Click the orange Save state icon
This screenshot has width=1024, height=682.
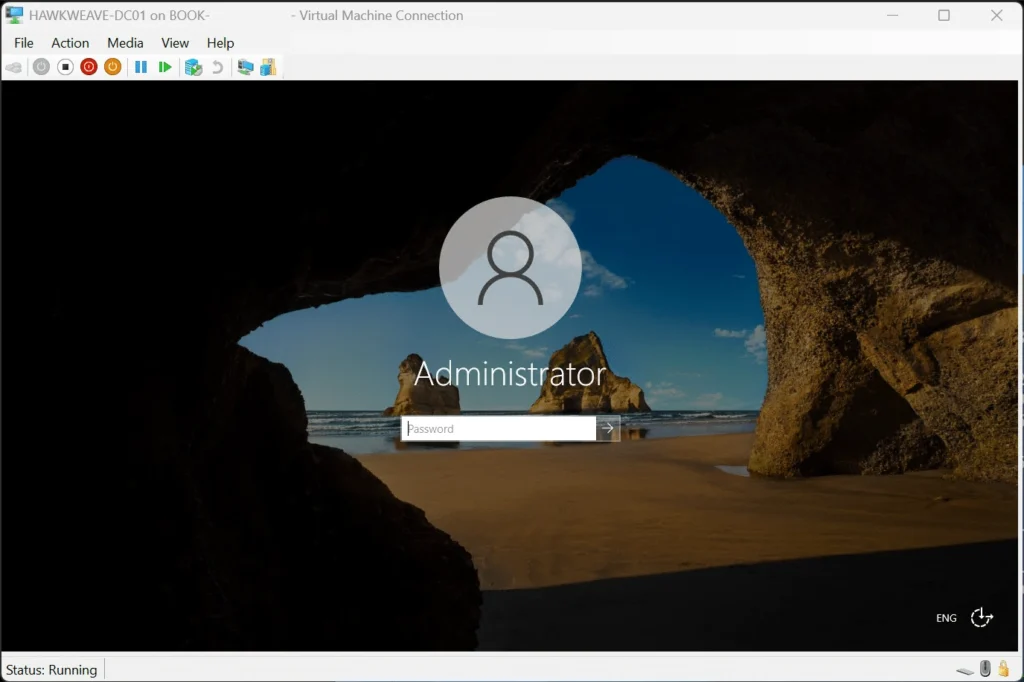(x=113, y=67)
